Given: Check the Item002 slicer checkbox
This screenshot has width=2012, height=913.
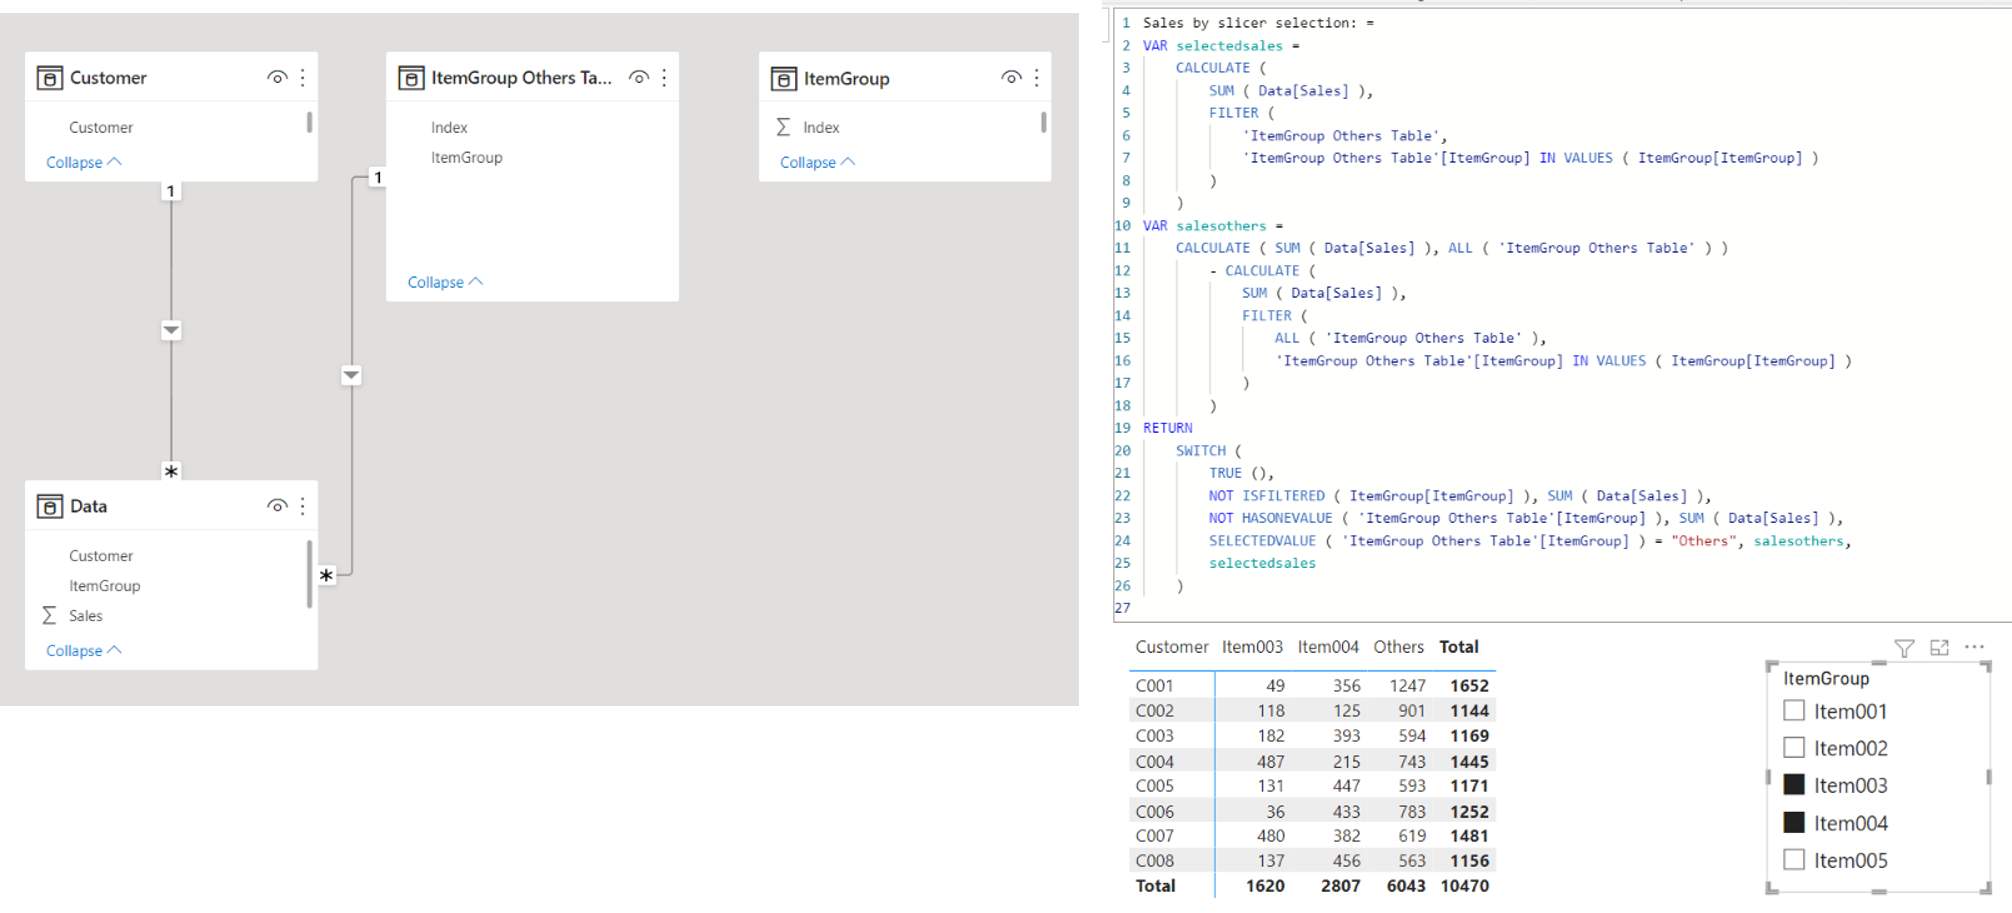Looking at the screenshot, I should [1794, 747].
